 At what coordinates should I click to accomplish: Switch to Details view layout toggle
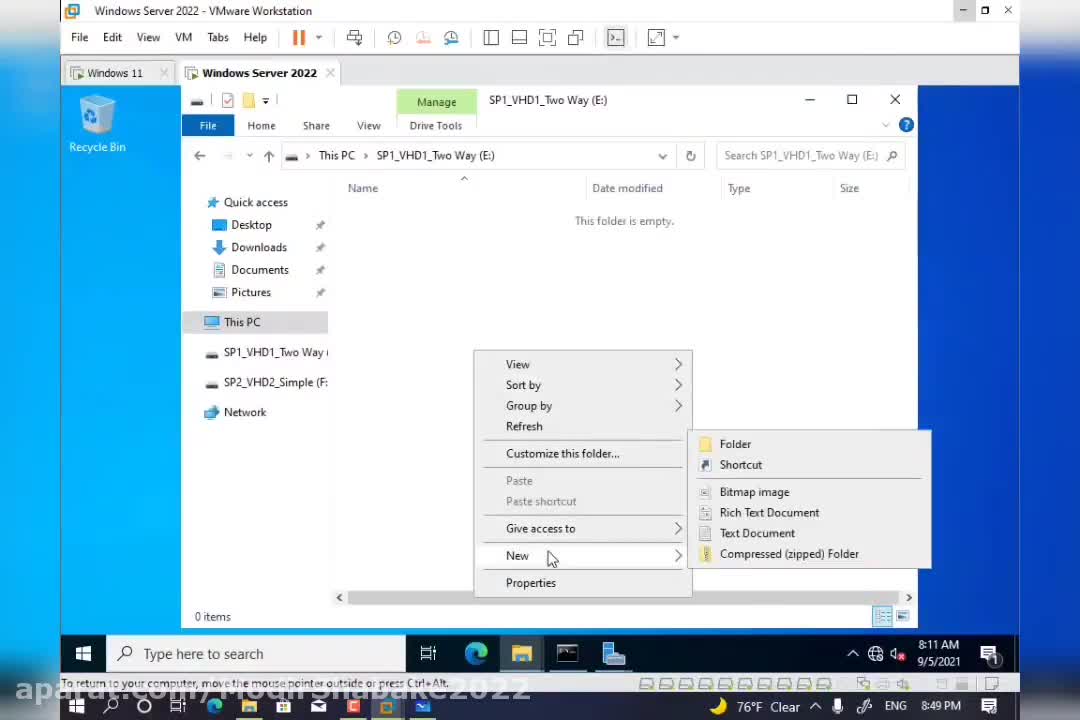click(x=882, y=616)
